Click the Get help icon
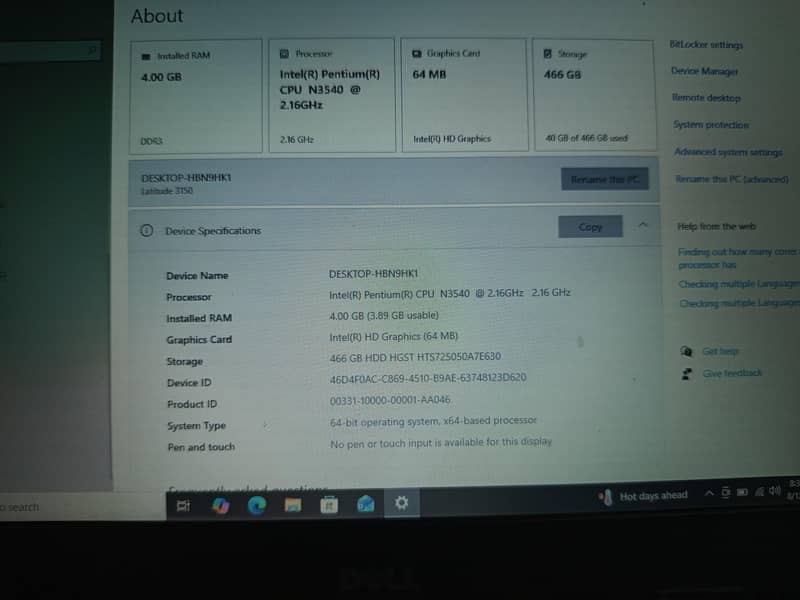800x600 pixels. tap(686, 351)
